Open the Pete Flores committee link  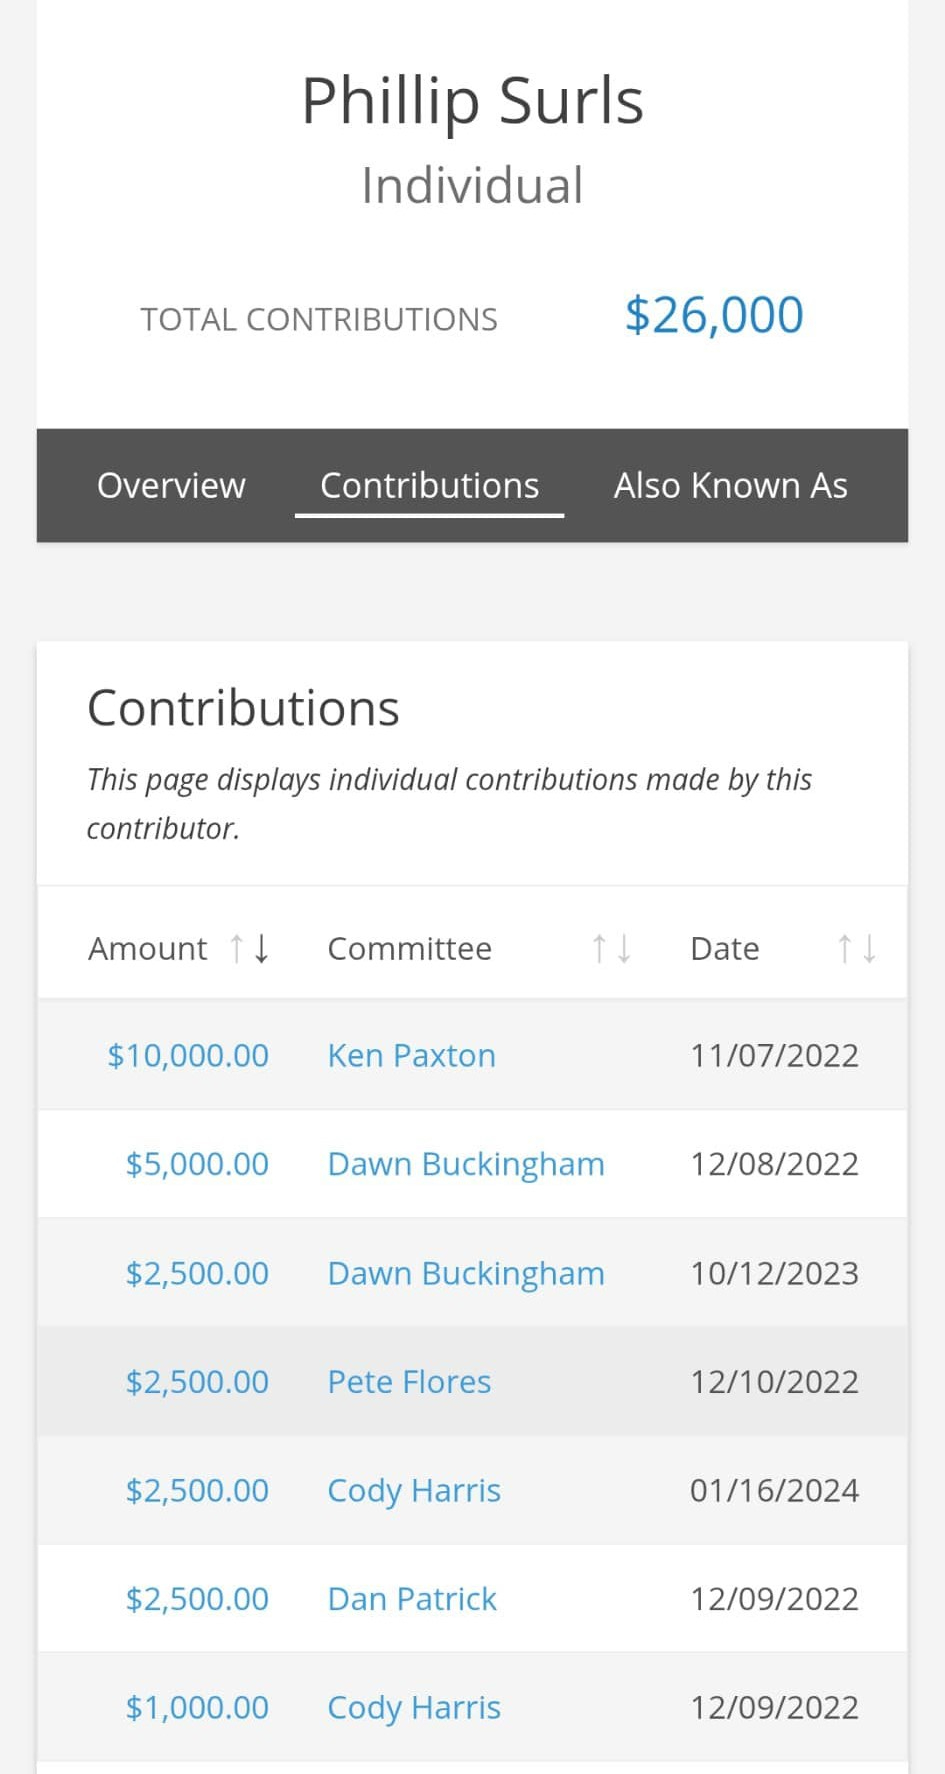[x=409, y=1382]
